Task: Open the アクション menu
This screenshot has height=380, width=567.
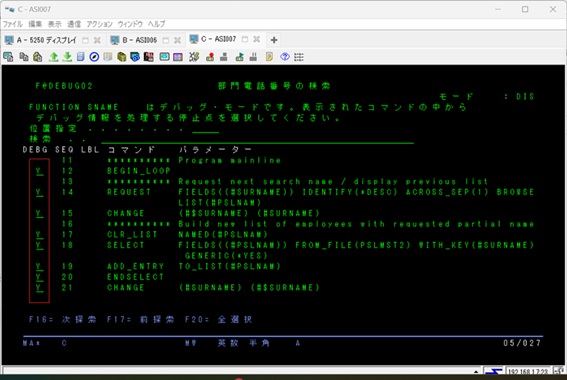Action: pos(99,24)
